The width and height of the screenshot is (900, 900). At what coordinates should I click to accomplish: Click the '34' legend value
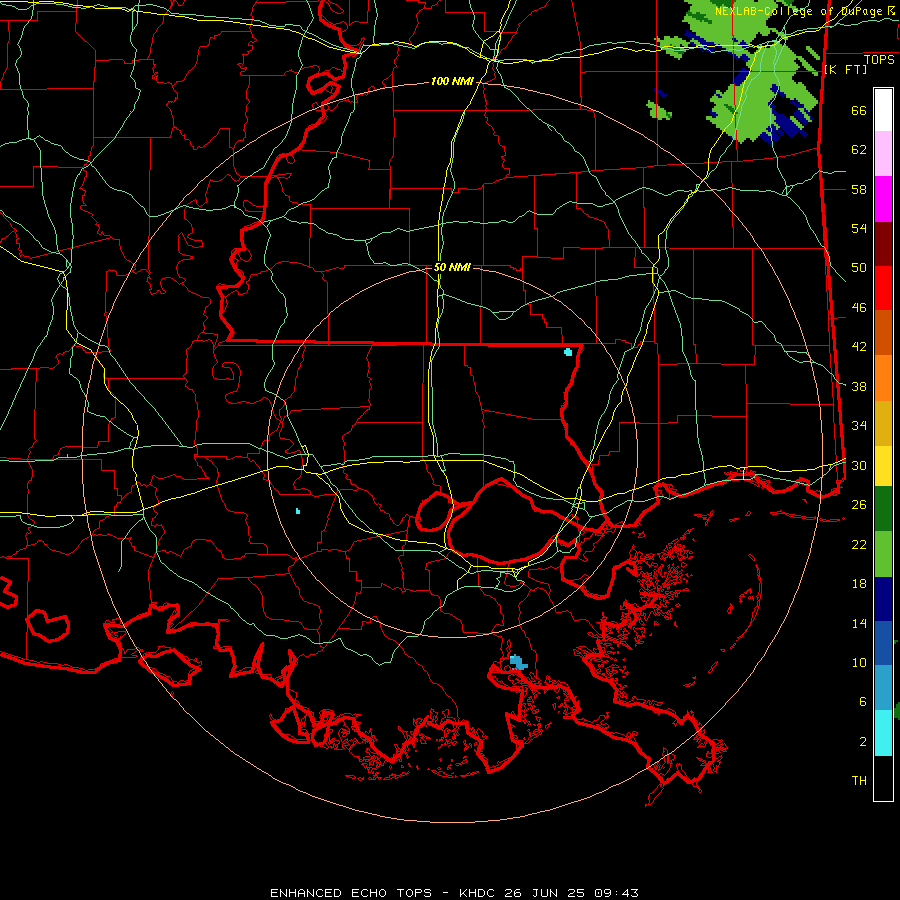click(859, 425)
